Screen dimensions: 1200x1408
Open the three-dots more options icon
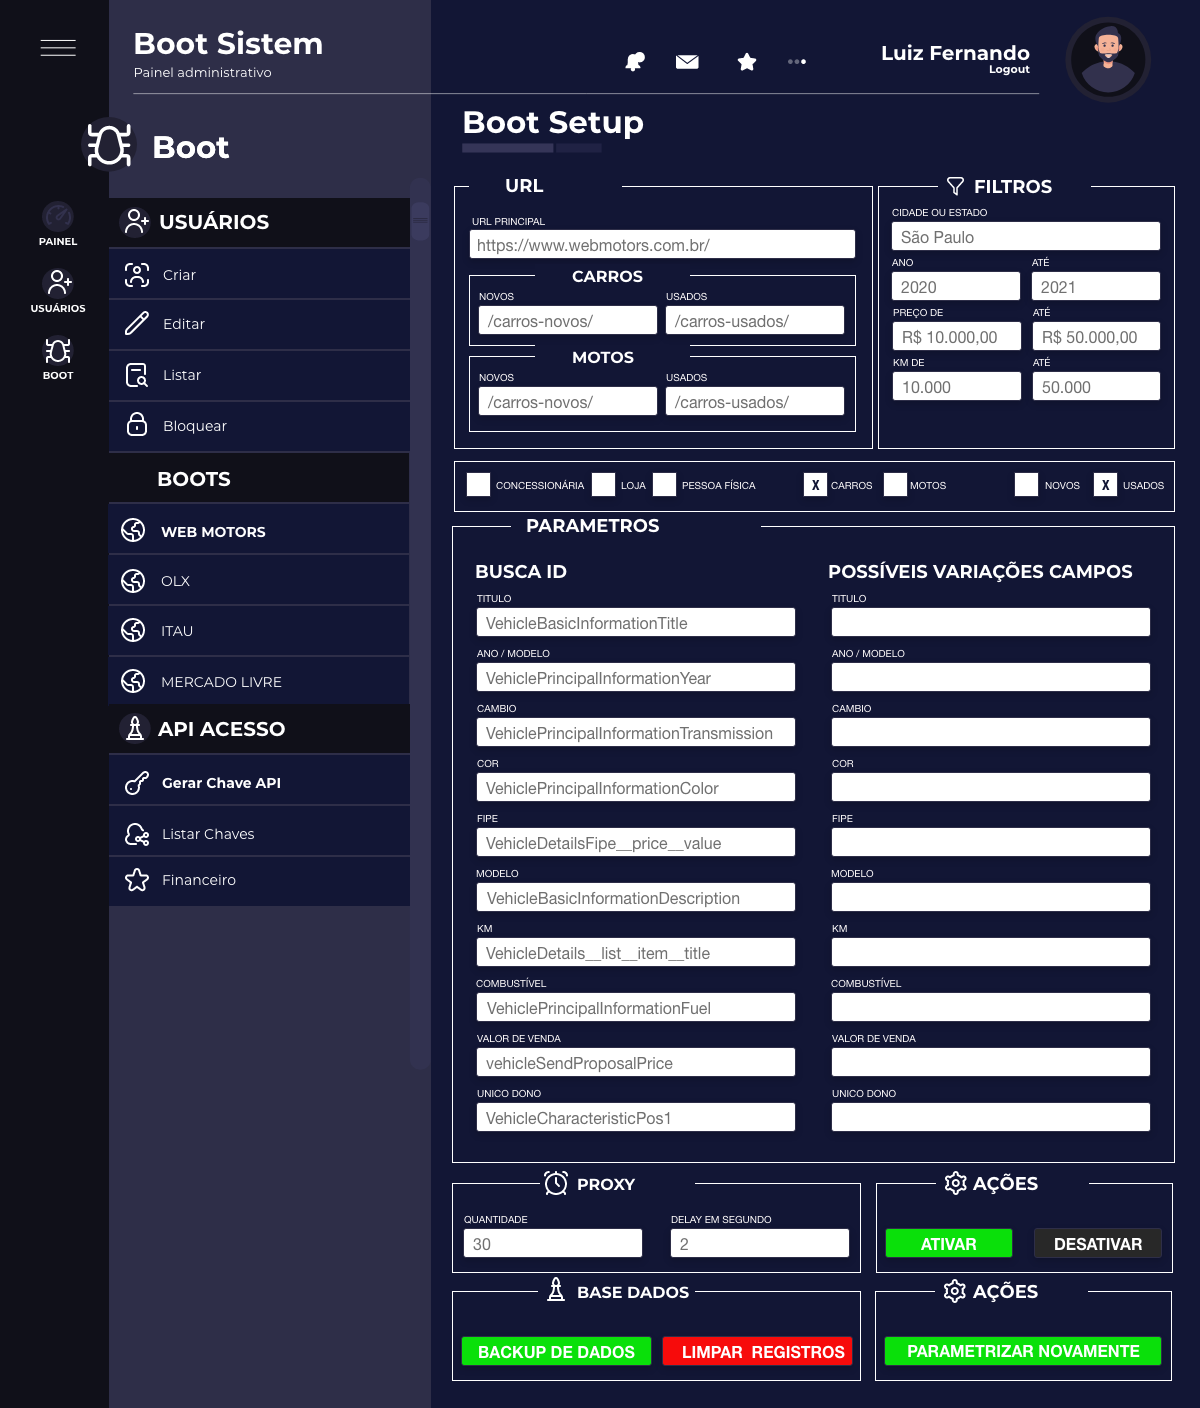pyautogui.click(x=797, y=62)
